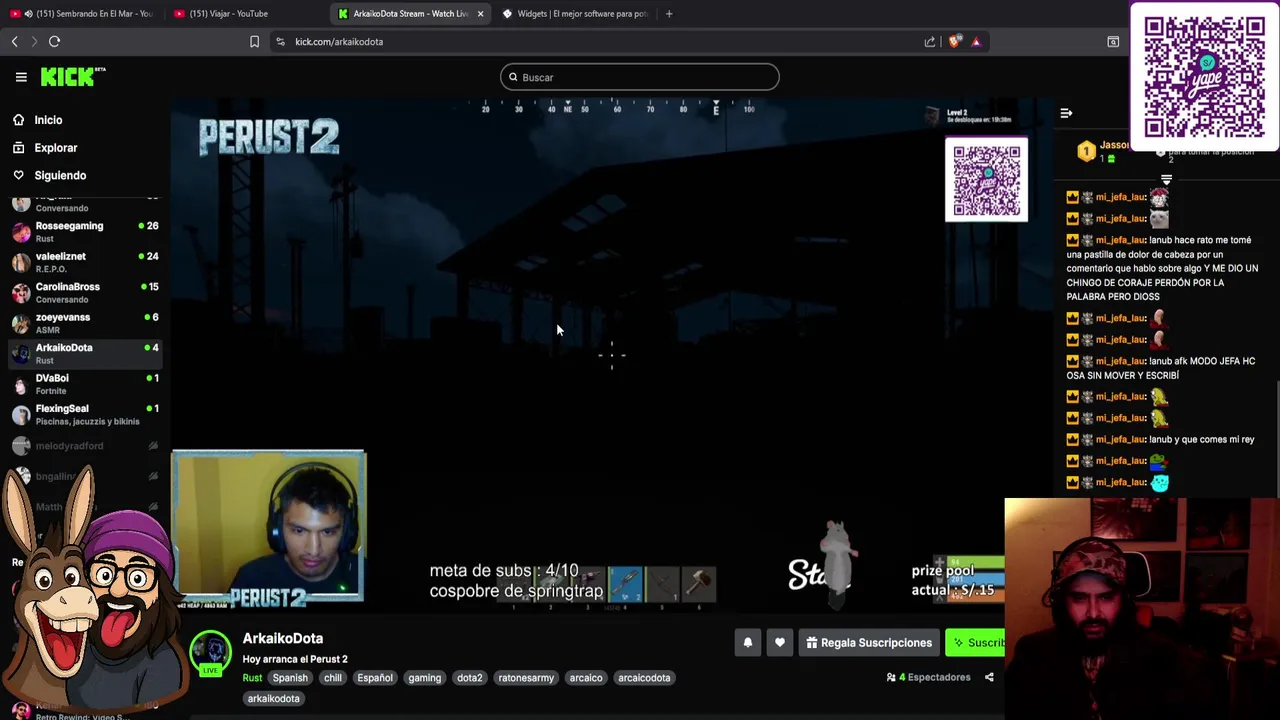Open DVaBoi Fortnite channel
Image resolution: width=1280 pixels, height=720 pixels.
coord(85,384)
